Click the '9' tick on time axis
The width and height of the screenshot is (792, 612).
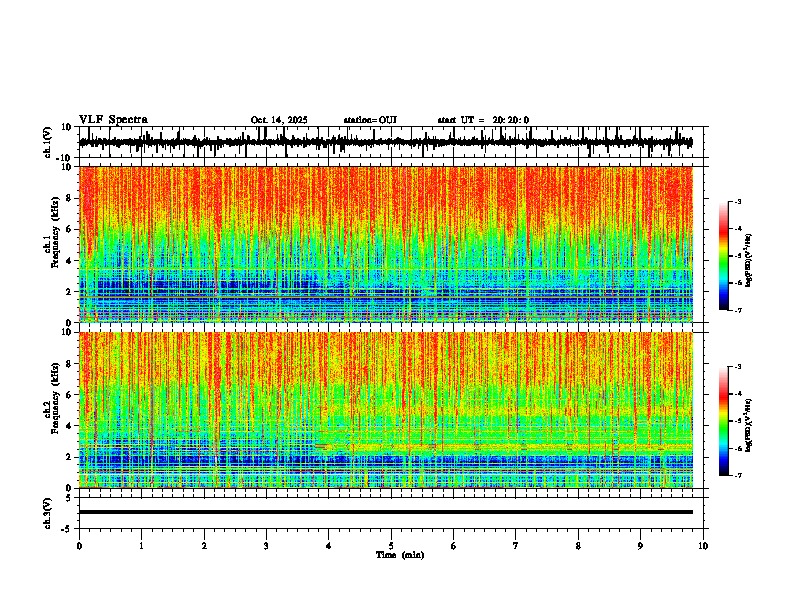(x=640, y=546)
